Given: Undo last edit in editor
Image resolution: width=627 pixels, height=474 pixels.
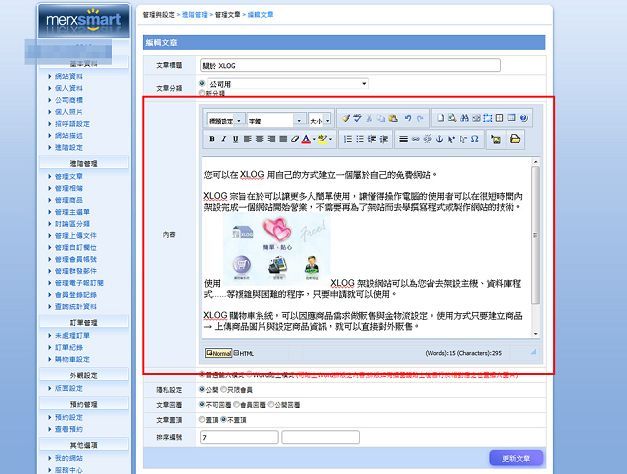Looking at the screenshot, I should (x=408, y=118).
